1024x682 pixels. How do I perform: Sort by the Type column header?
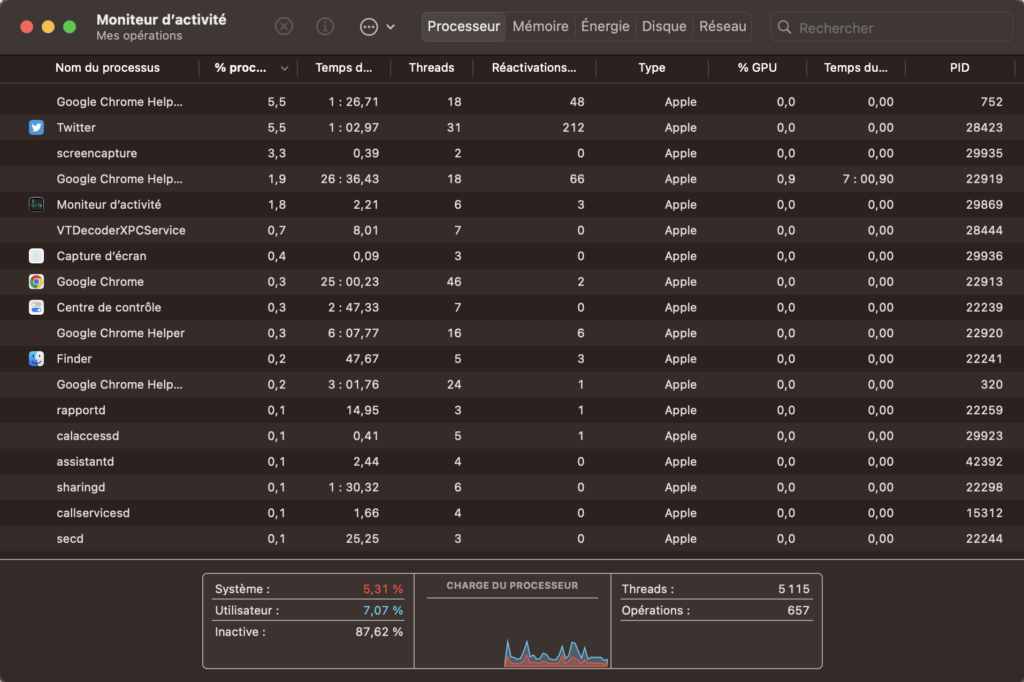652,67
